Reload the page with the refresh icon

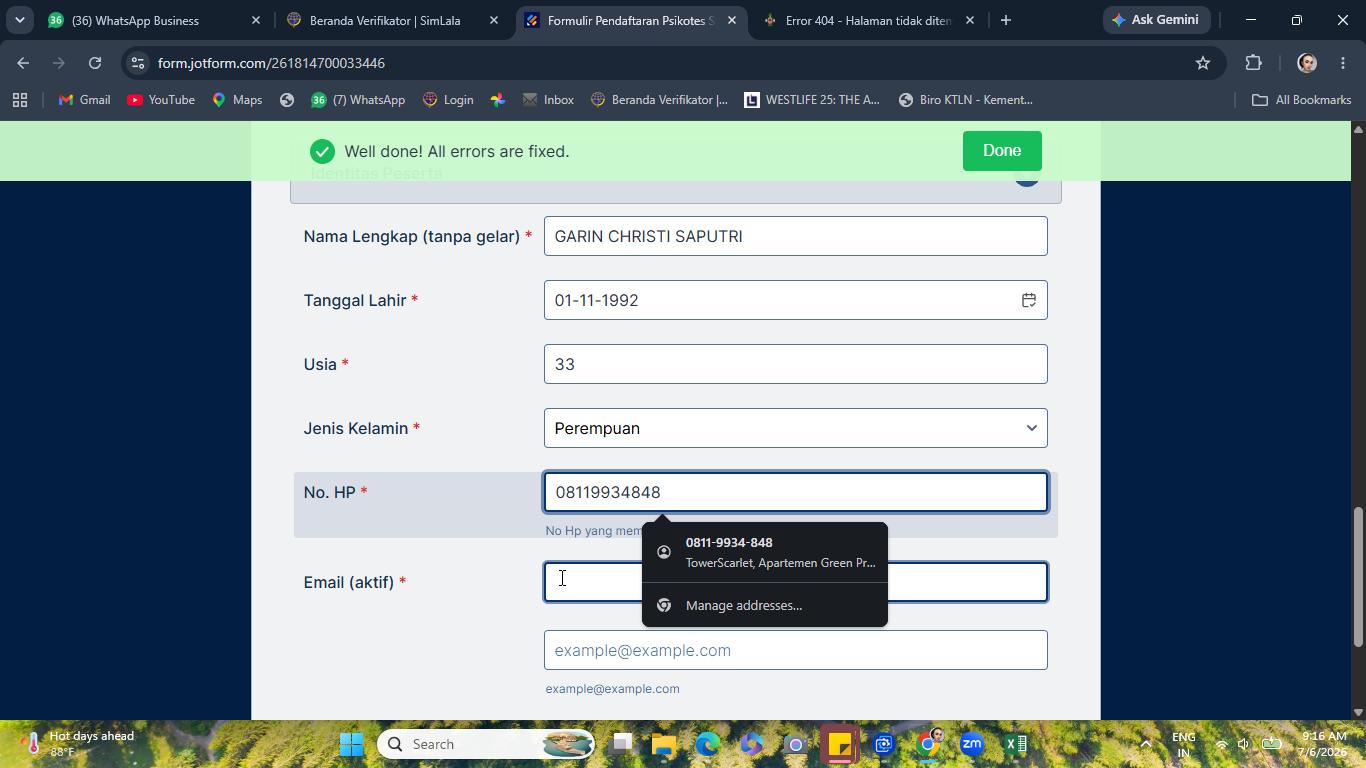(95, 63)
